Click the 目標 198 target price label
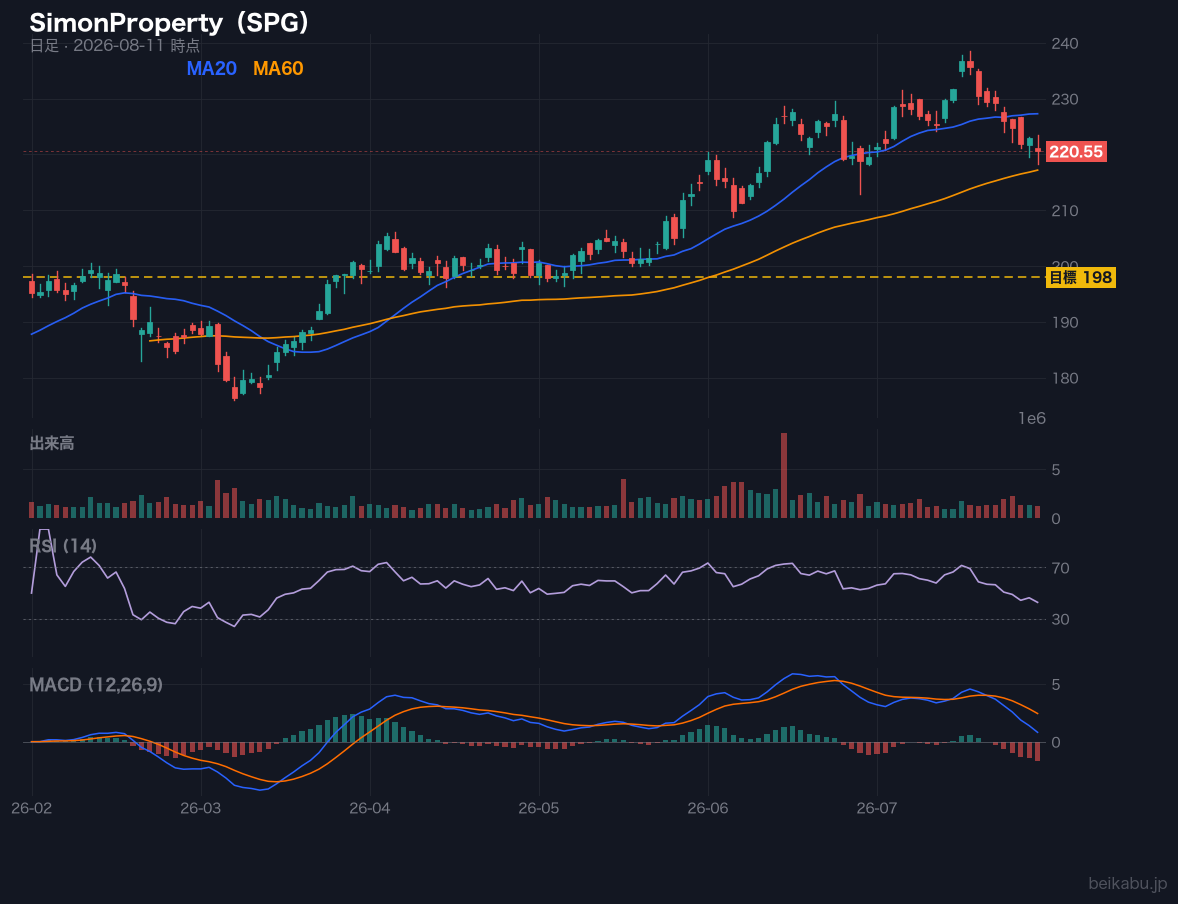 1080,277
